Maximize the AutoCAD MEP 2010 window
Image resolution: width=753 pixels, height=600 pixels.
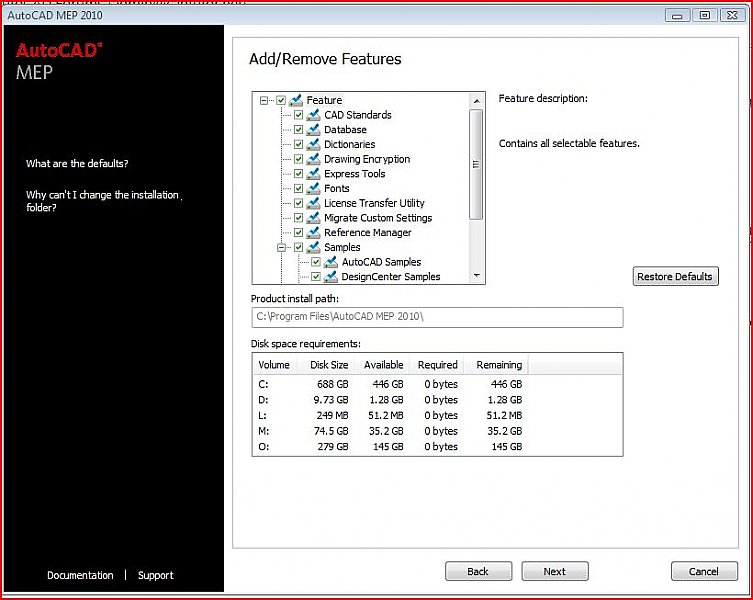pyautogui.click(x=704, y=15)
